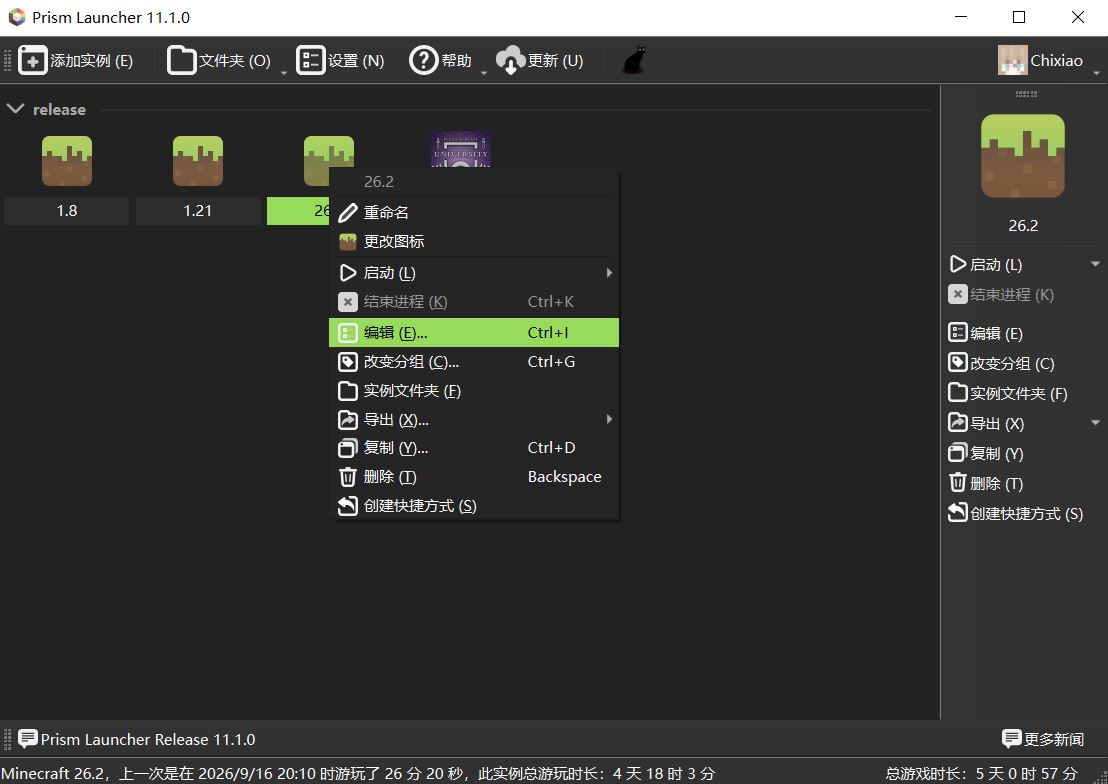The image size is (1108, 784).
Task: Open the sidebar 启动 (L) dropdown arrow
Action: tap(1095, 264)
